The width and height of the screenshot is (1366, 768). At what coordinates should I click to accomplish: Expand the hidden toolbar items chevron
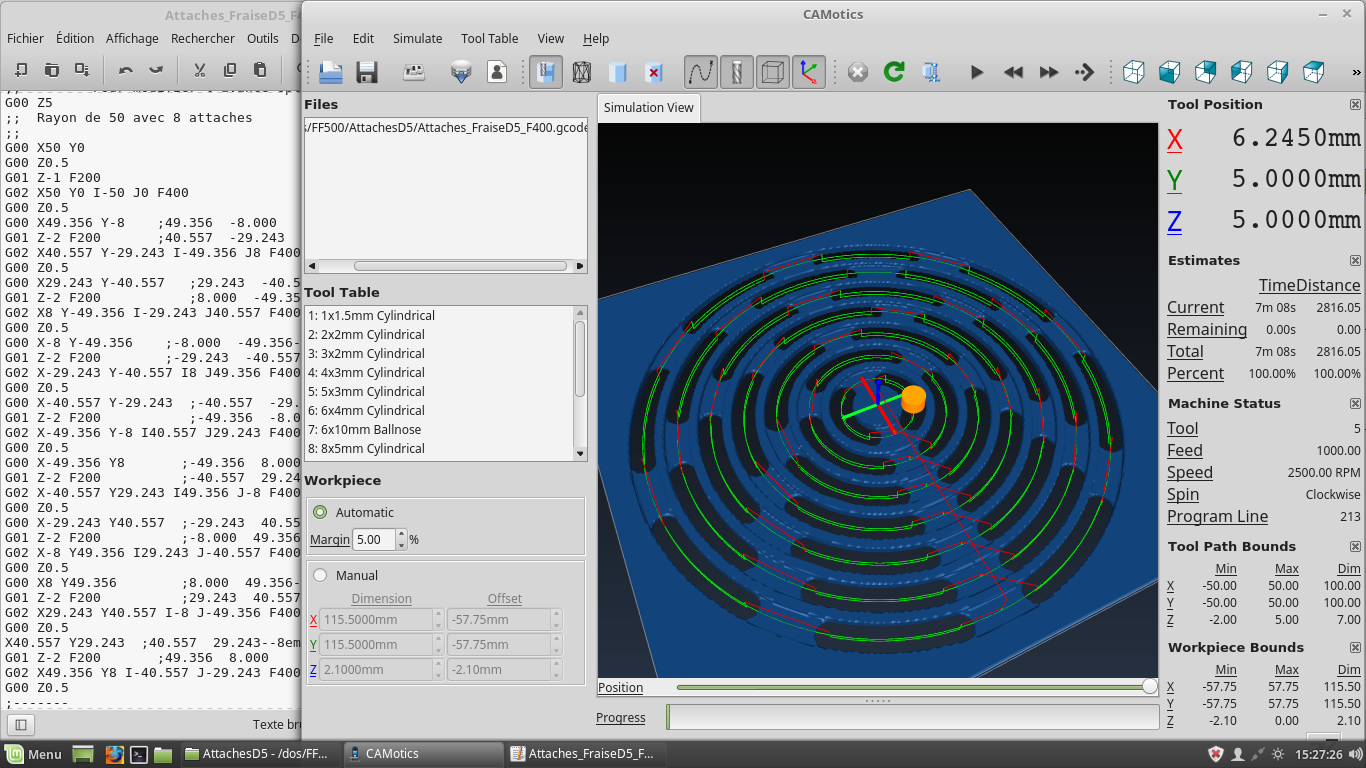(x=1356, y=72)
